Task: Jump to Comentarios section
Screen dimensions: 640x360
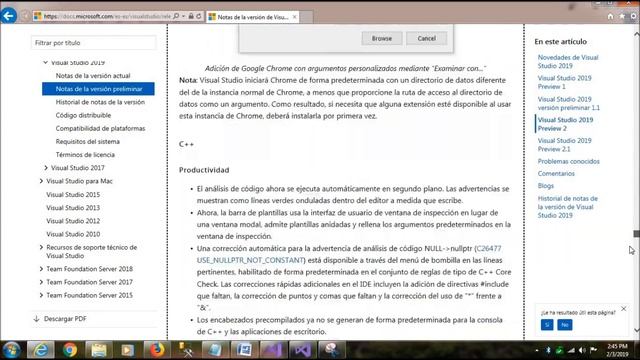Action: (556, 173)
